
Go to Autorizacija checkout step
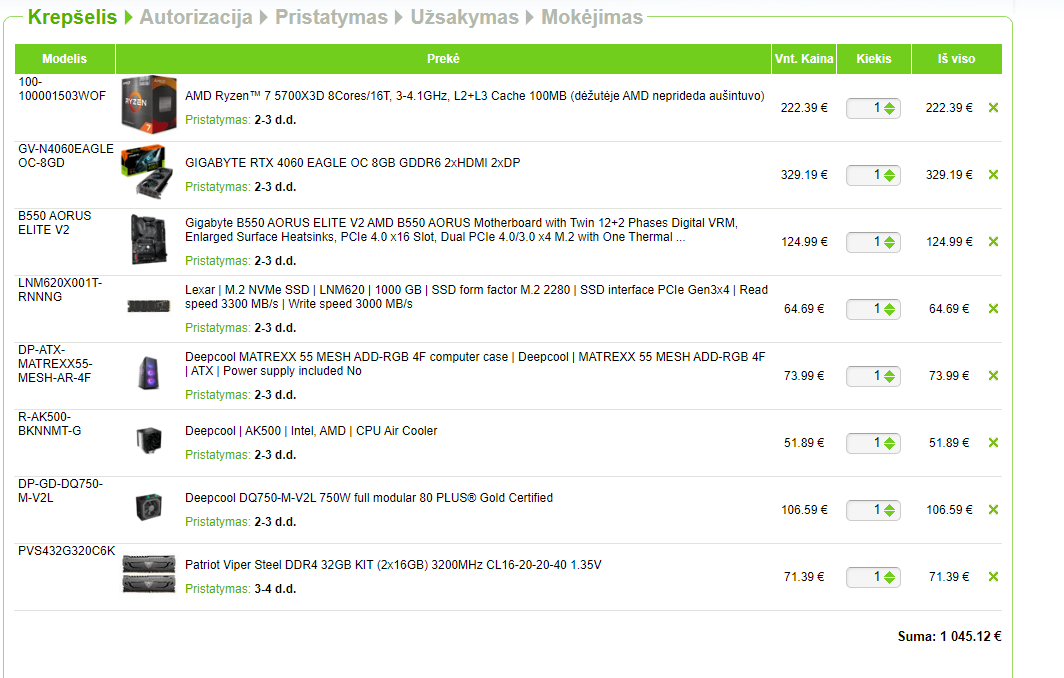click(x=196, y=17)
